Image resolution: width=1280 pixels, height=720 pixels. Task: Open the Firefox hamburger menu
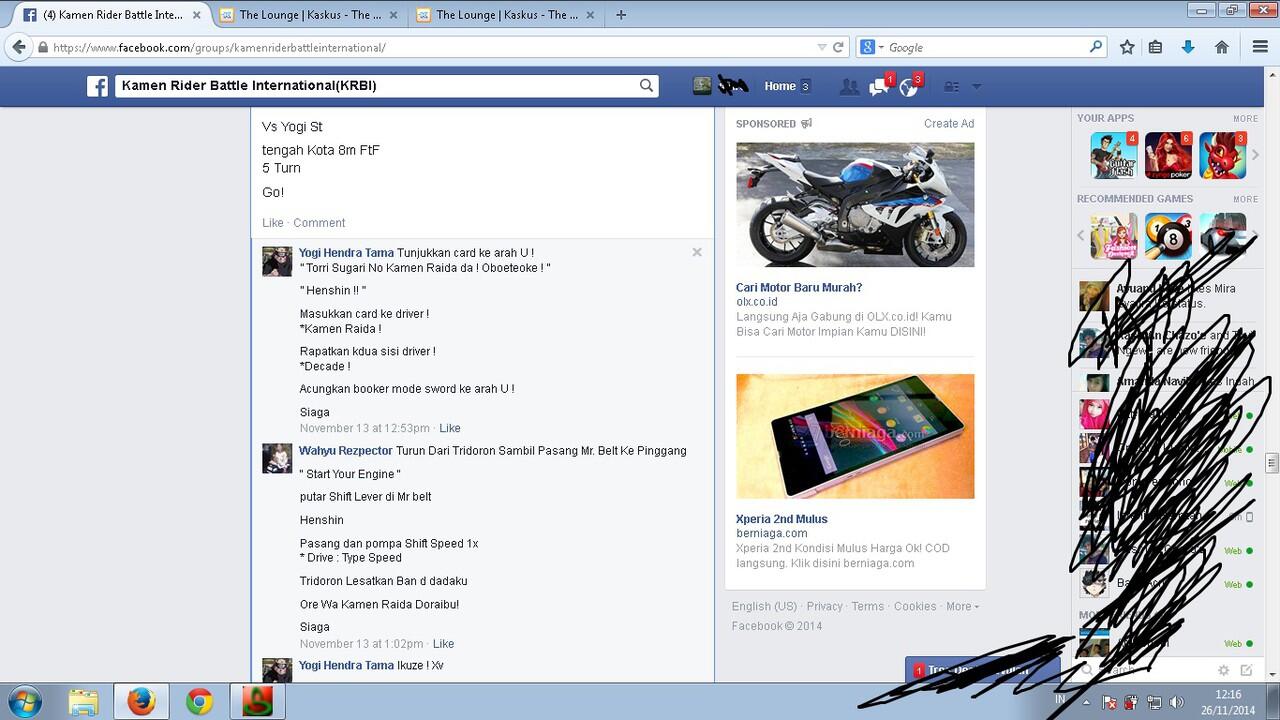(1260, 47)
